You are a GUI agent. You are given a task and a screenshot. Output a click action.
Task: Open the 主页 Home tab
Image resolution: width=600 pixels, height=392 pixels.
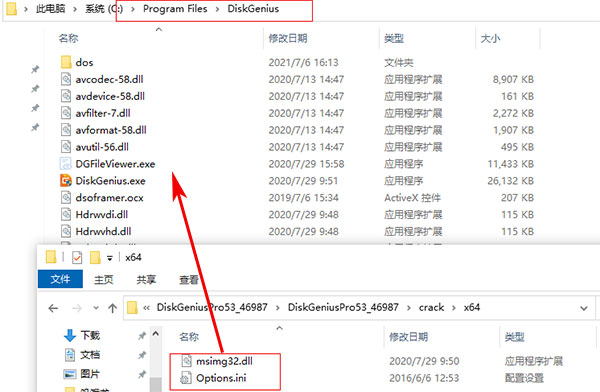(104, 280)
